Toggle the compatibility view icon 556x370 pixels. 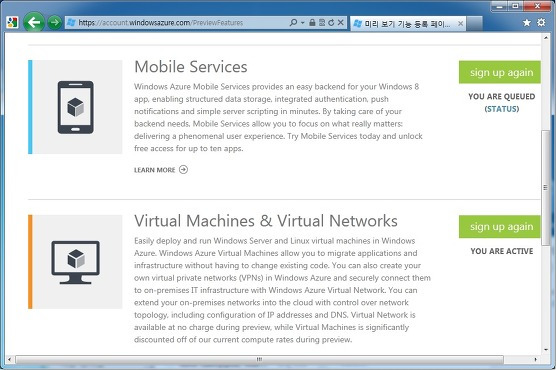322,23
